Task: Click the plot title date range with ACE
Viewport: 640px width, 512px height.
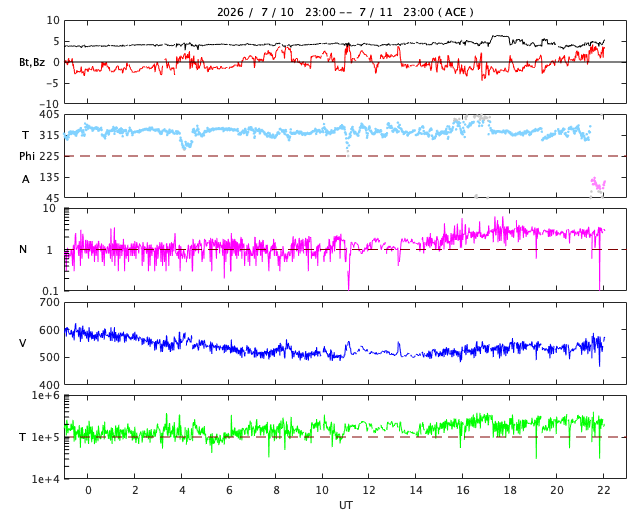Action: click(x=345, y=12)
